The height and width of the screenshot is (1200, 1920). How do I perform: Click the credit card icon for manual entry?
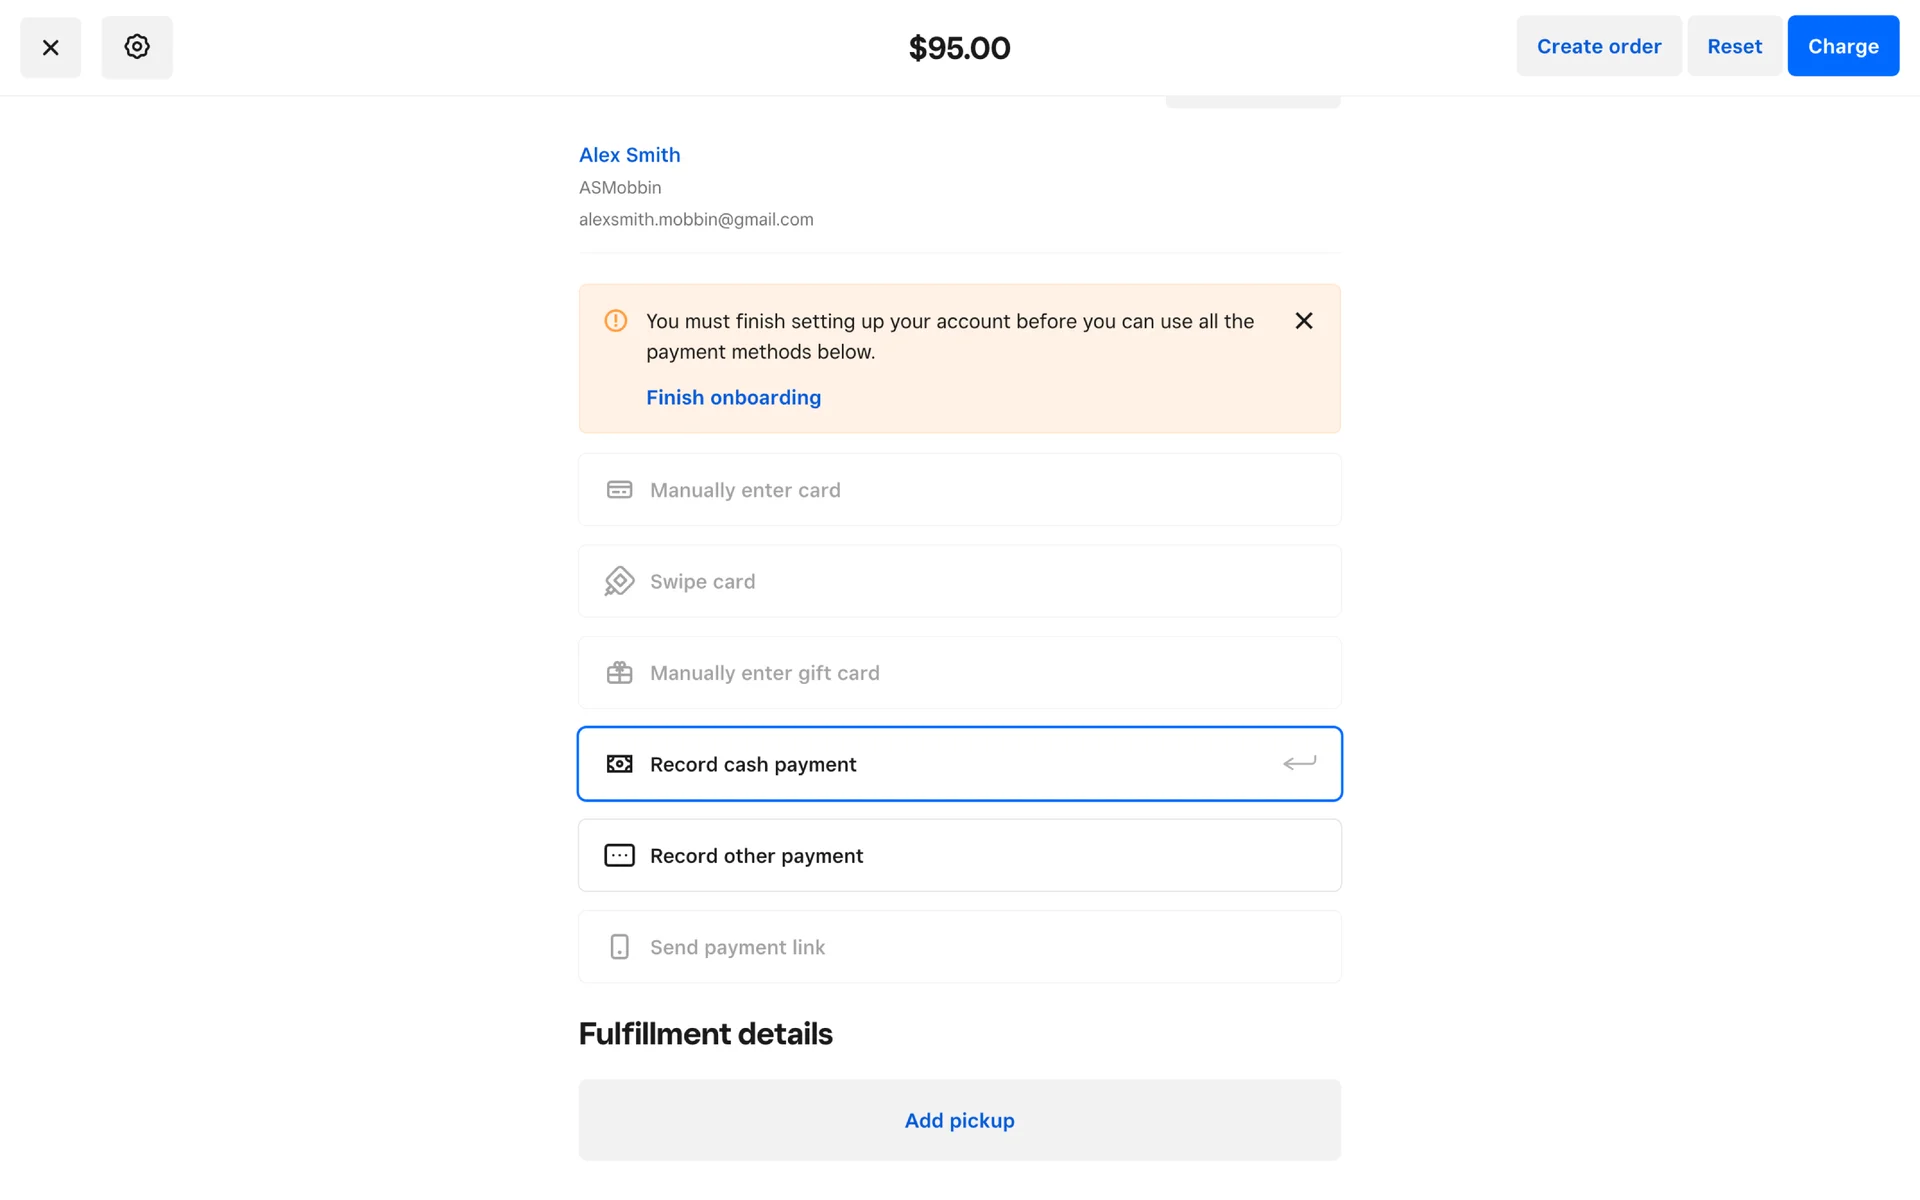click(x=619, y=490)
